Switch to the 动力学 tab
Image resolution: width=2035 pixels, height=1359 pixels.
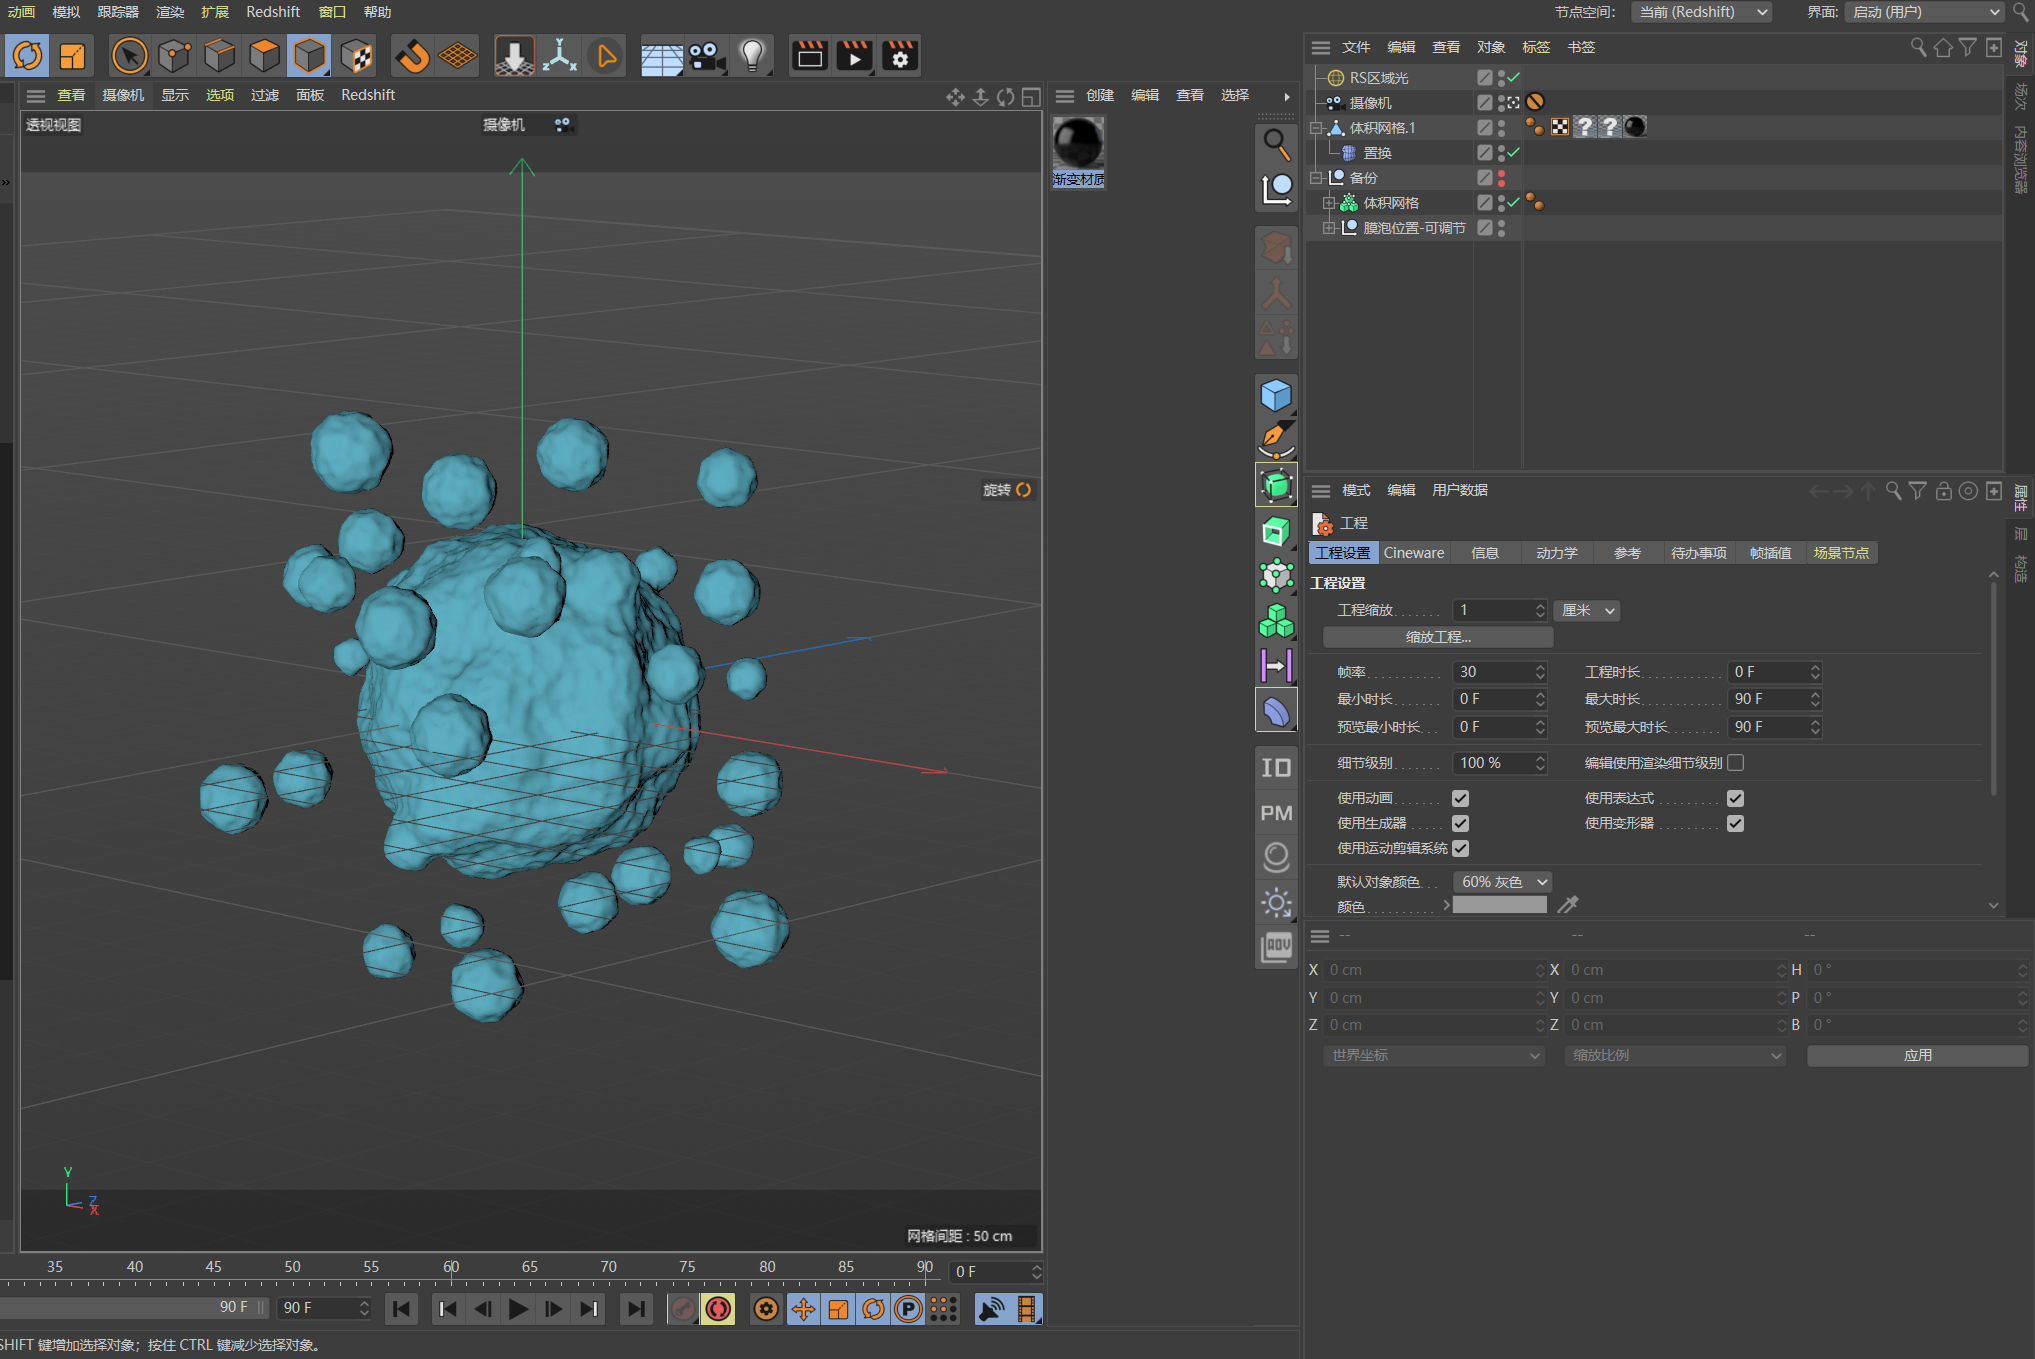tap(1557, 553)
